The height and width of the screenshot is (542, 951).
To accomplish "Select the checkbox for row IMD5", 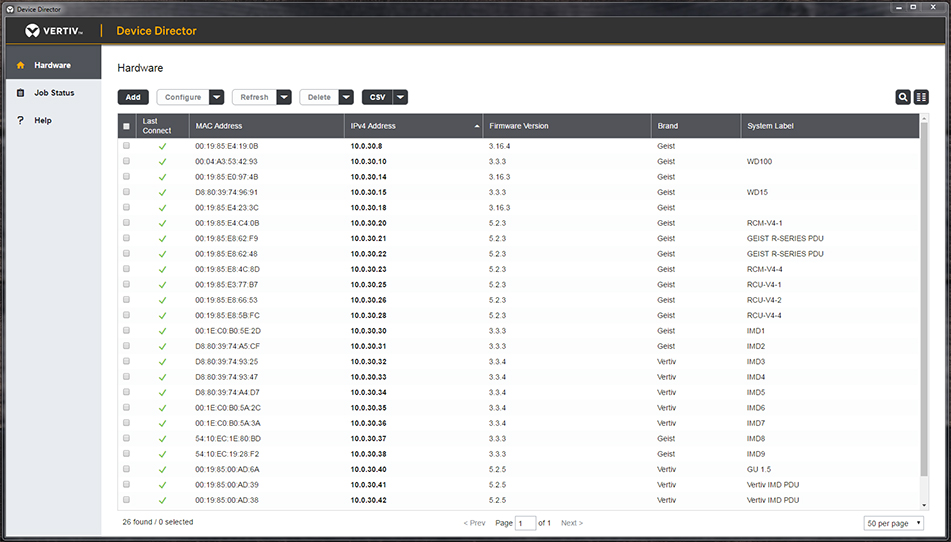I will point(126,392).
